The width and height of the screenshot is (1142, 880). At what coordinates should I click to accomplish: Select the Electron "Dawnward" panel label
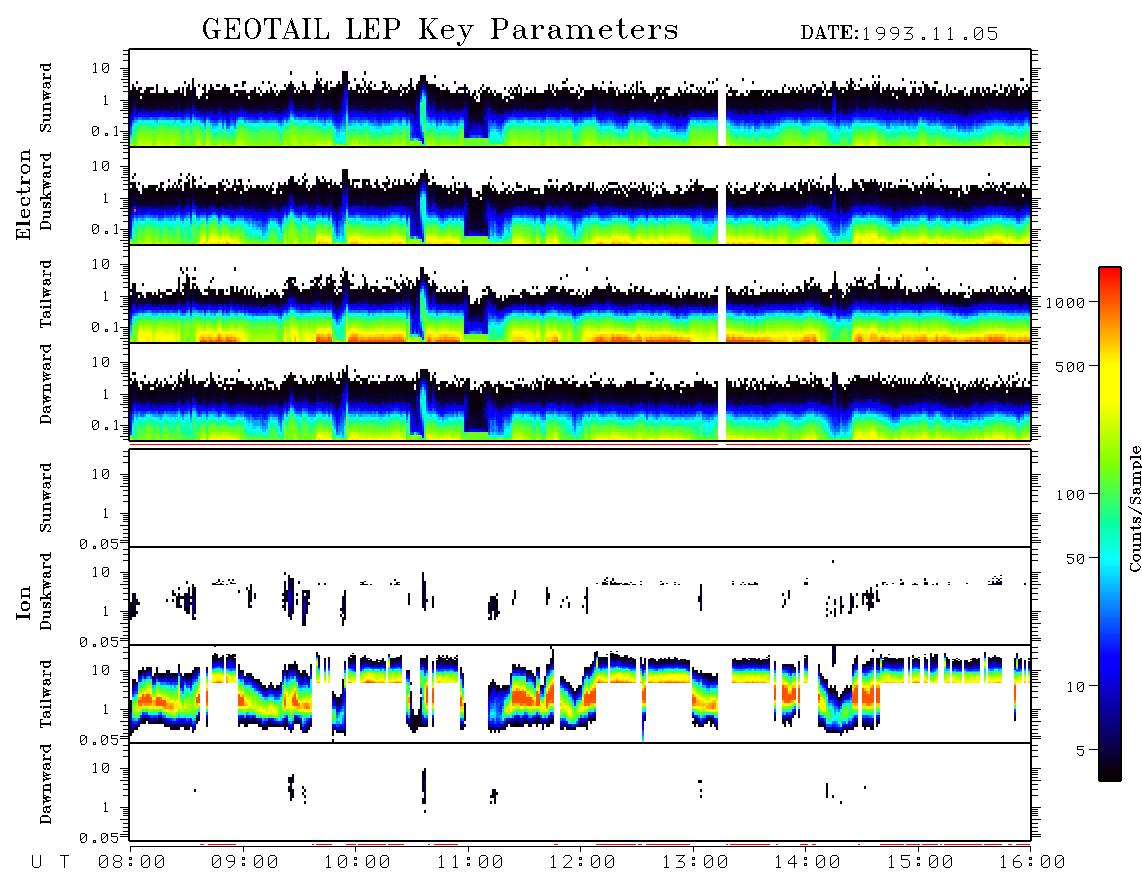[x=46, y=385]
